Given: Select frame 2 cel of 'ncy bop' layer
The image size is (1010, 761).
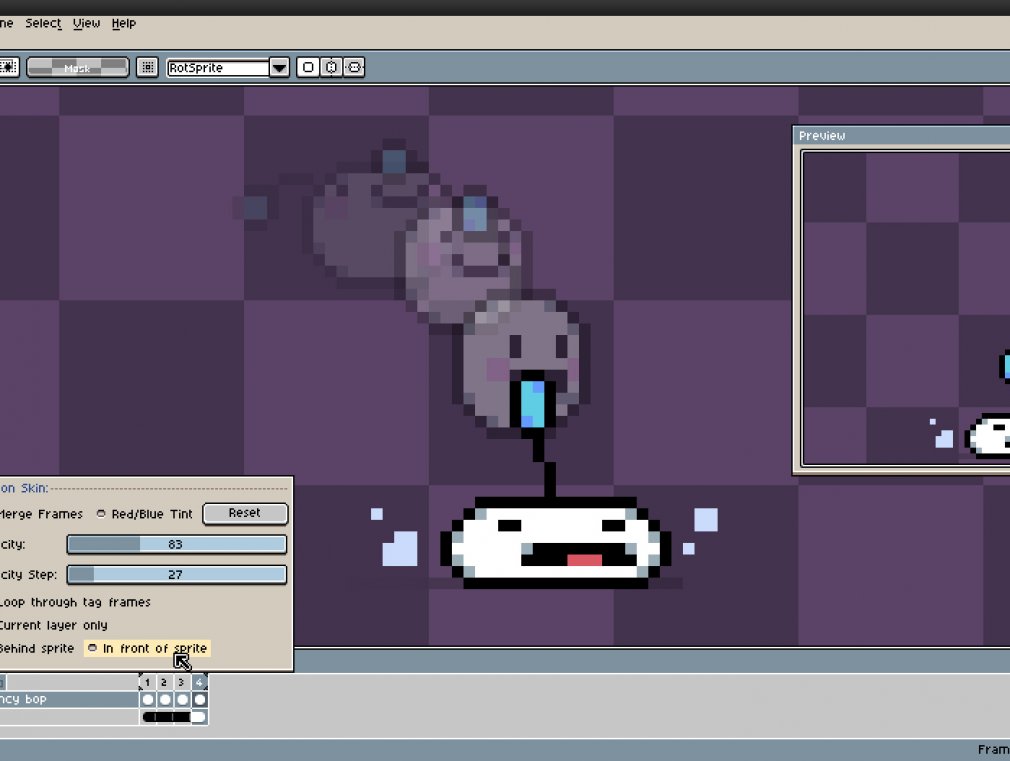Looking at the screenshot, I should [165, 699].
